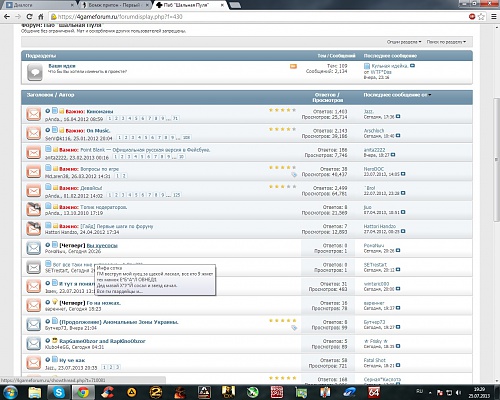Open last post arrow beside Arschloch

pos(398,136)
